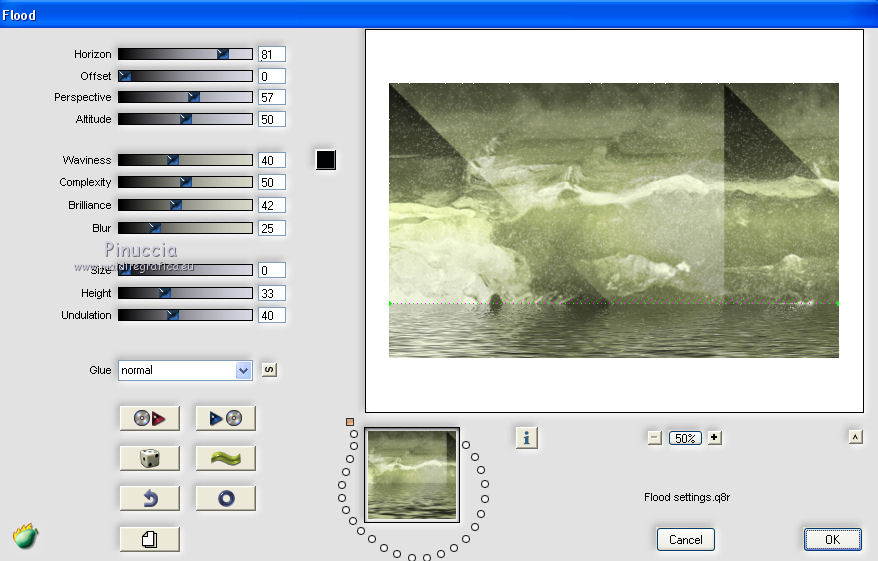Click the load settings disc icon button
878x561 pixels.
pos(150,418)
